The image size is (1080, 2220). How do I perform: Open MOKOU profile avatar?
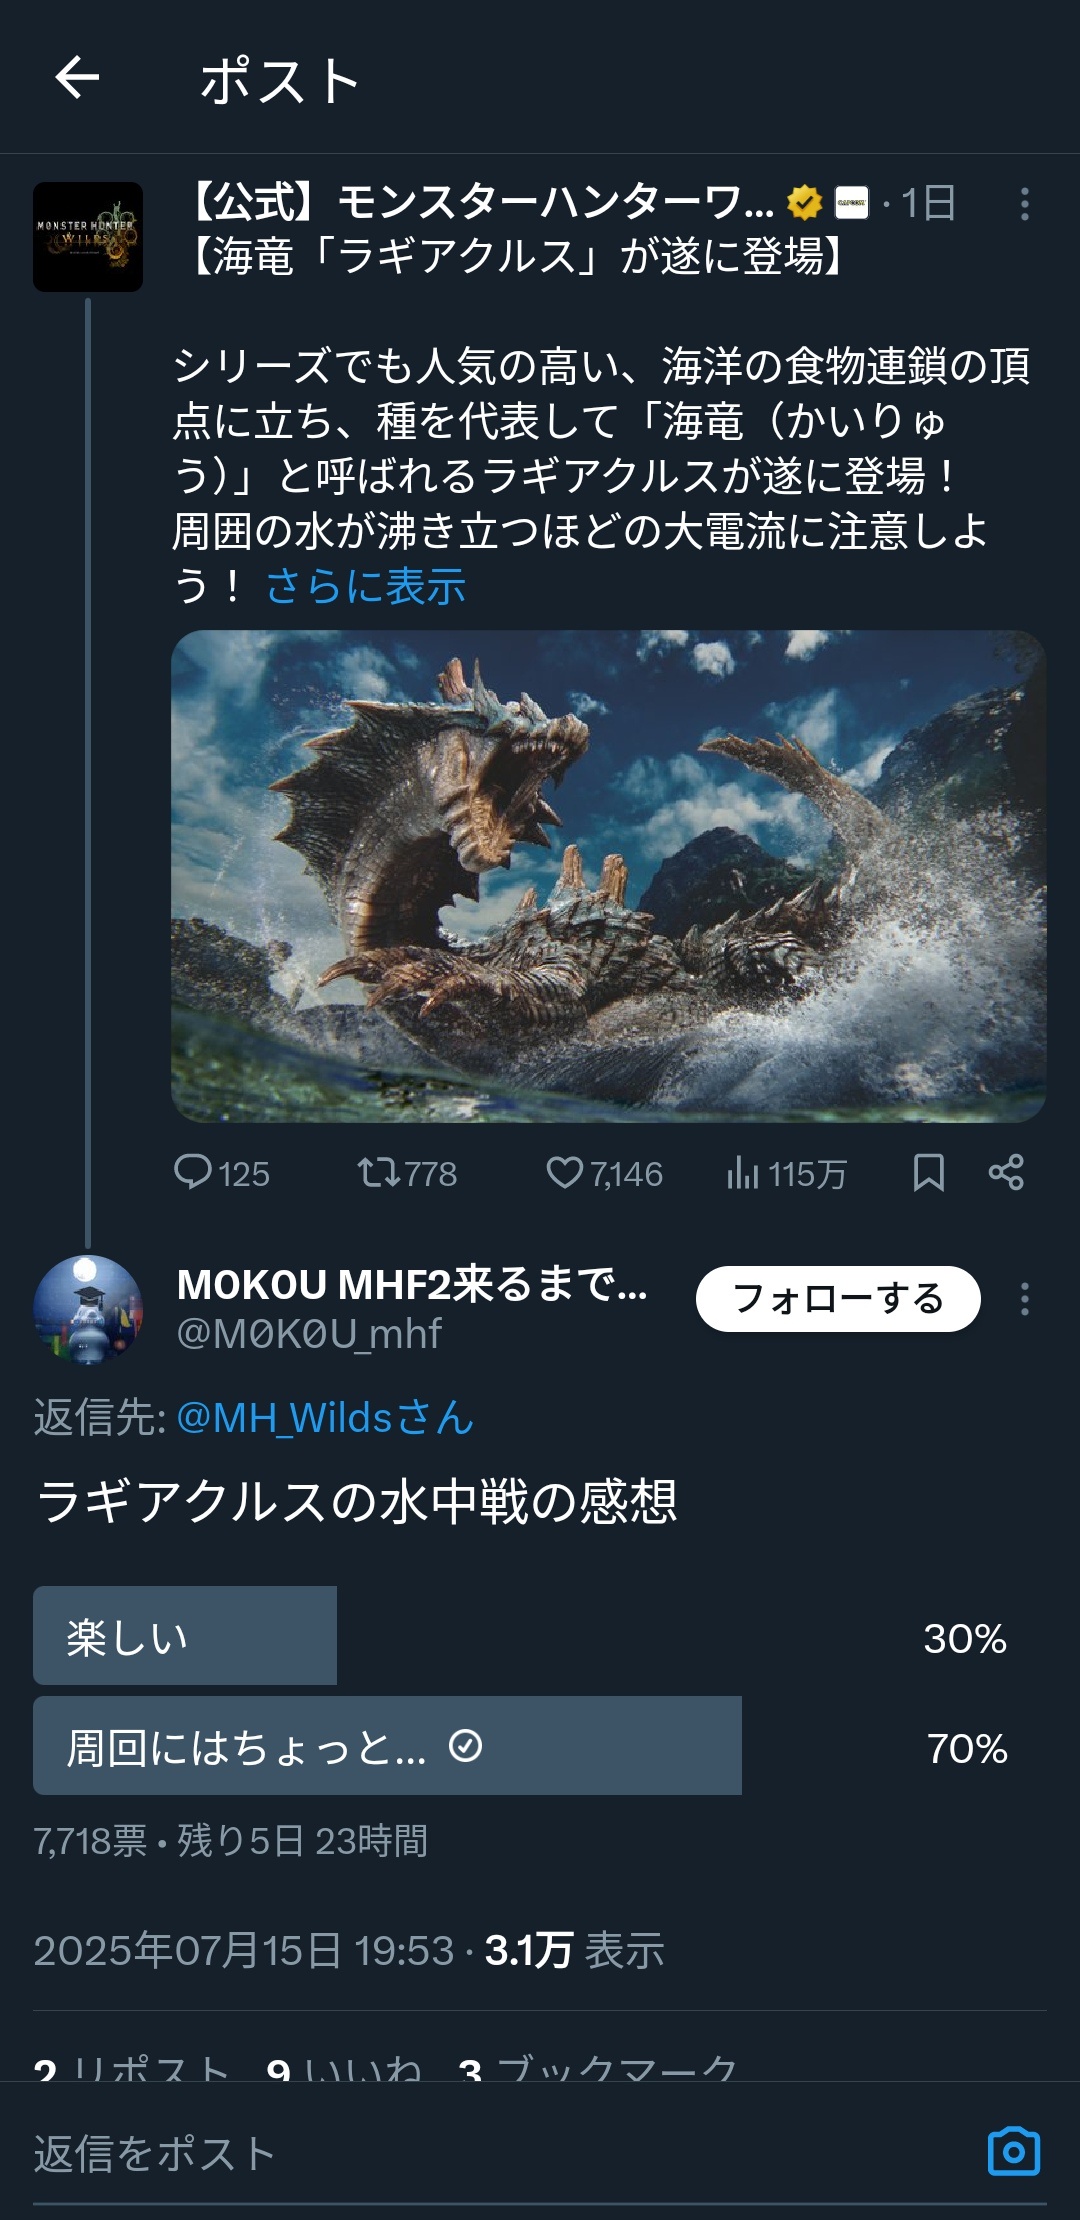click(x=88, y=1309)
